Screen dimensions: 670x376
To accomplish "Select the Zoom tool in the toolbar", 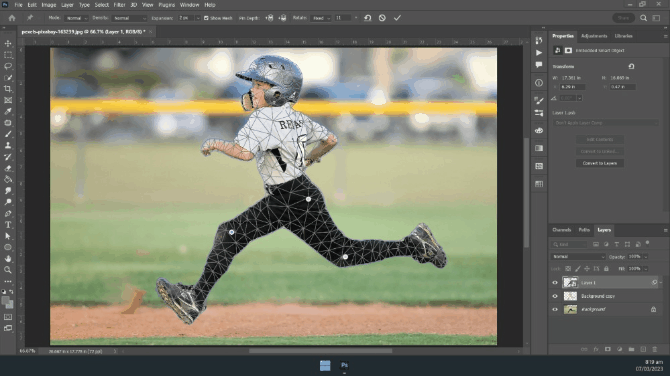I will point(8,270).
